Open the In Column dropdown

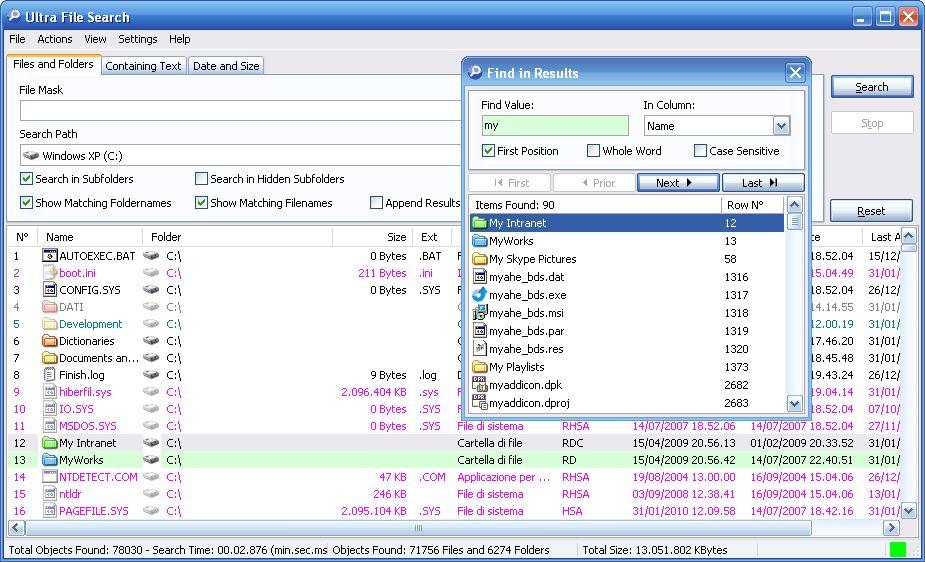(781, 126)
